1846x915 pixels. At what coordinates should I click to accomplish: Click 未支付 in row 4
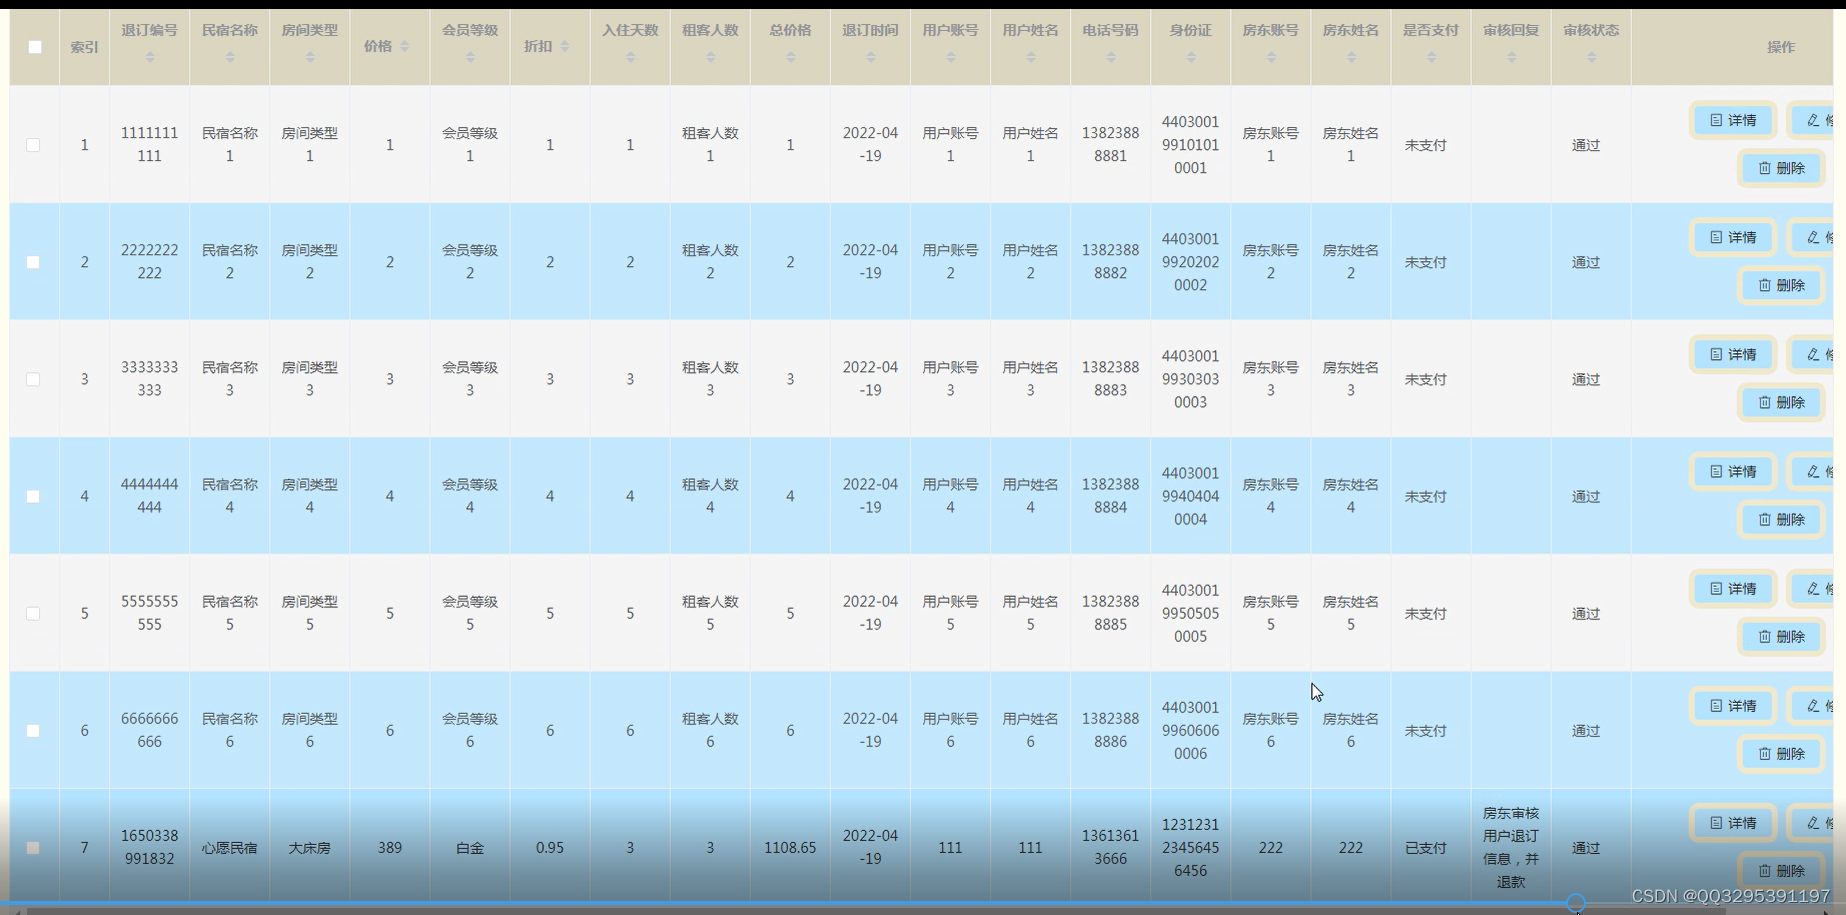[x=1426, y=496]
